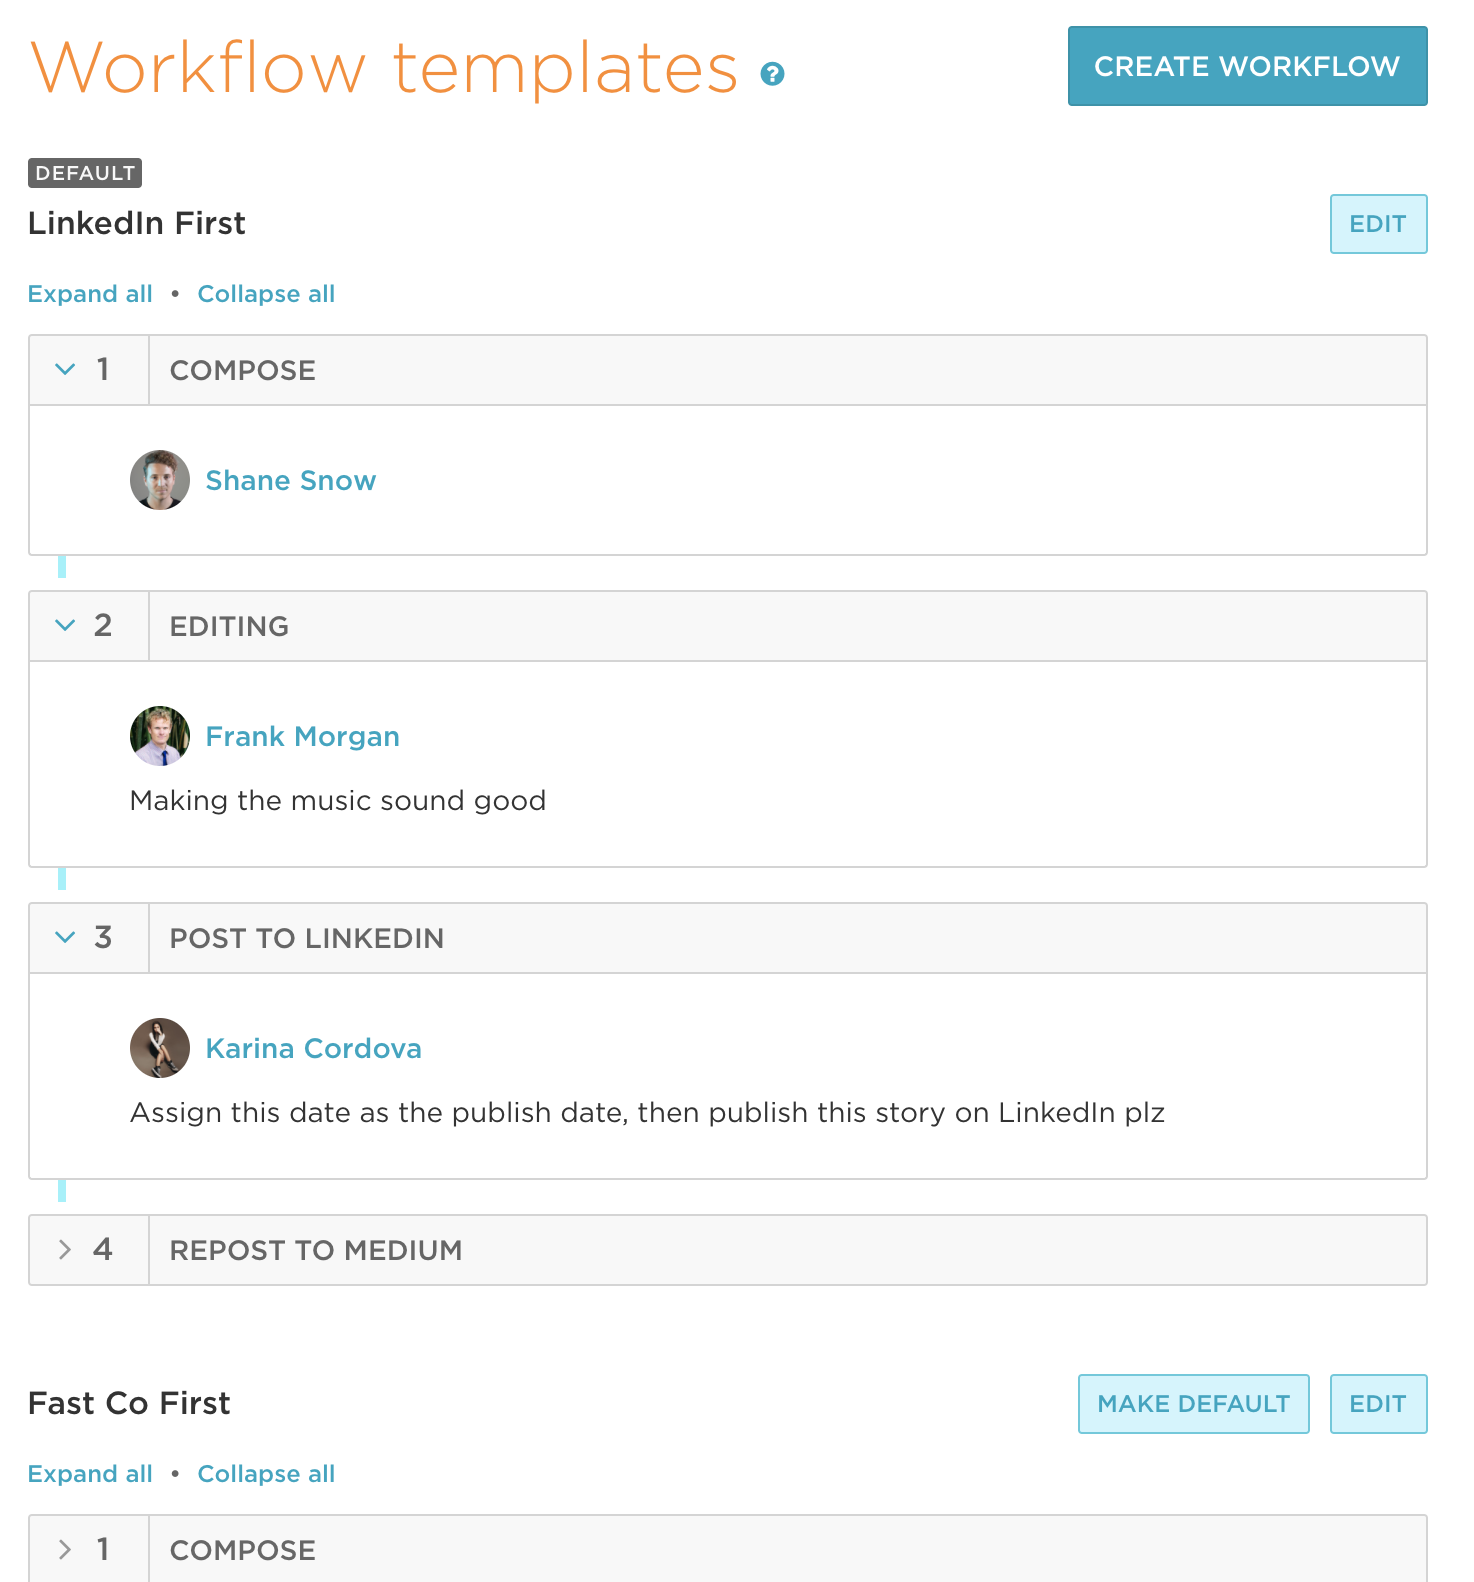The height and width of the screenshot is (1582, 1474).
Task: Click Shane Snow's profile picture
Action: (159, 480)
